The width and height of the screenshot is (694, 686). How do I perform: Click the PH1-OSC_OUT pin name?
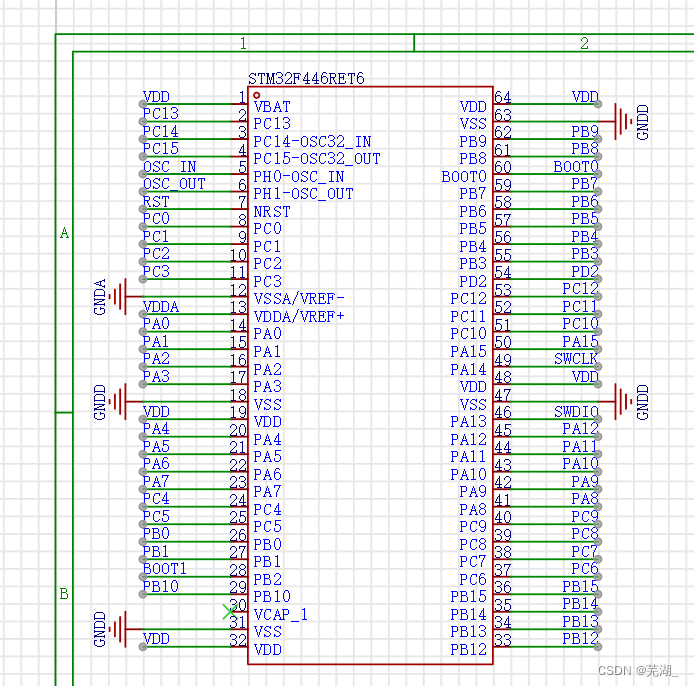point(303,194)
